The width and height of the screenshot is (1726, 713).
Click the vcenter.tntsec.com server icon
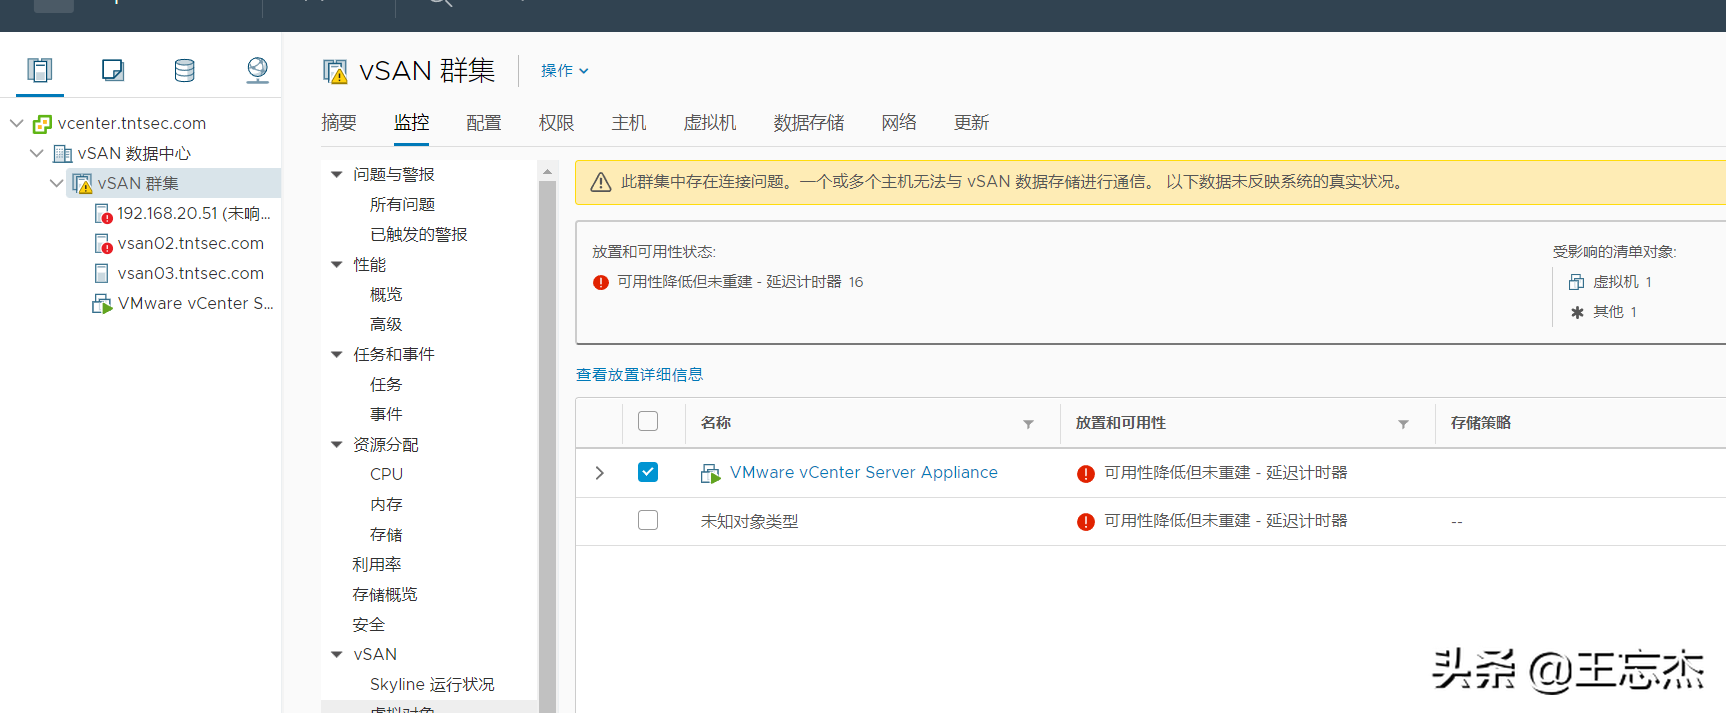(x=42, y=124)
